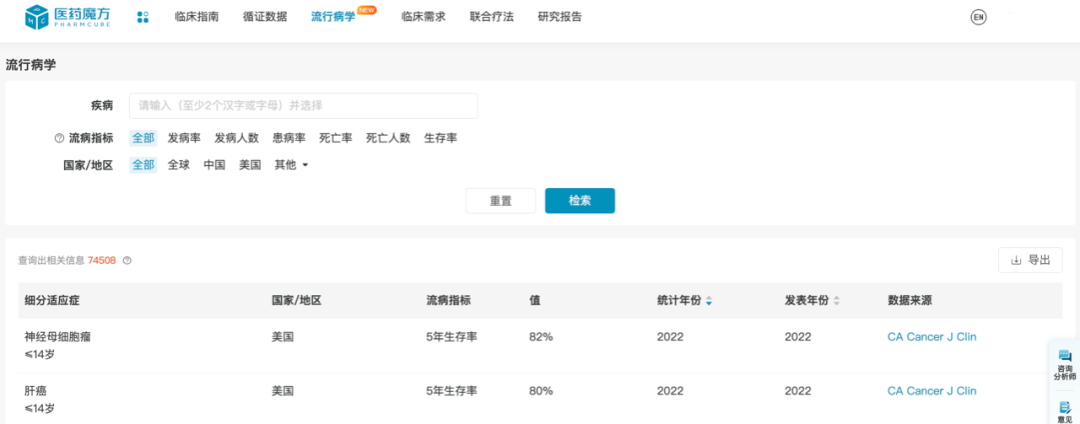Click 5年生存率 in the 神经母细胞瘤 row

click(452, 337)
